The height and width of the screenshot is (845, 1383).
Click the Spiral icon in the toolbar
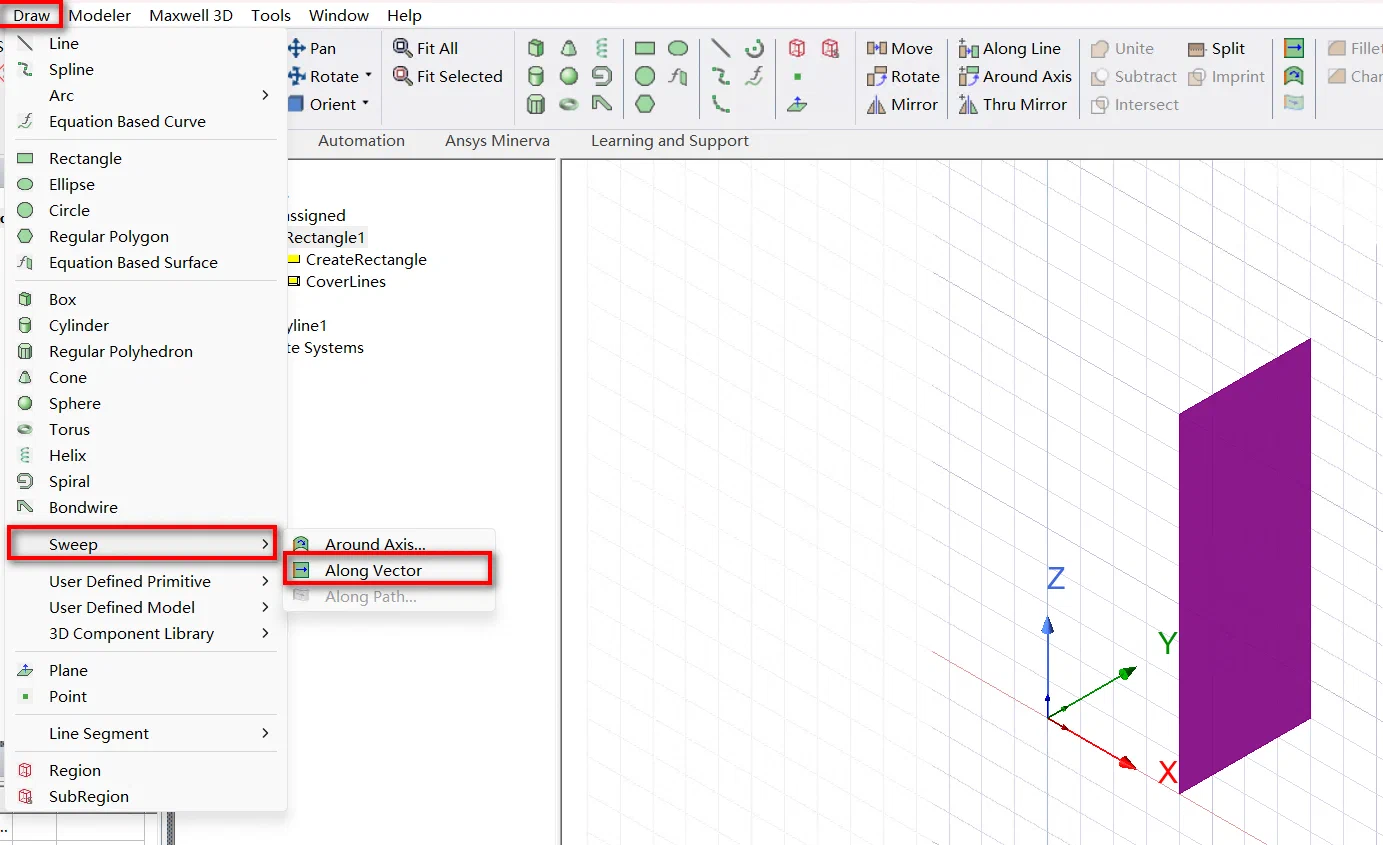601,76
